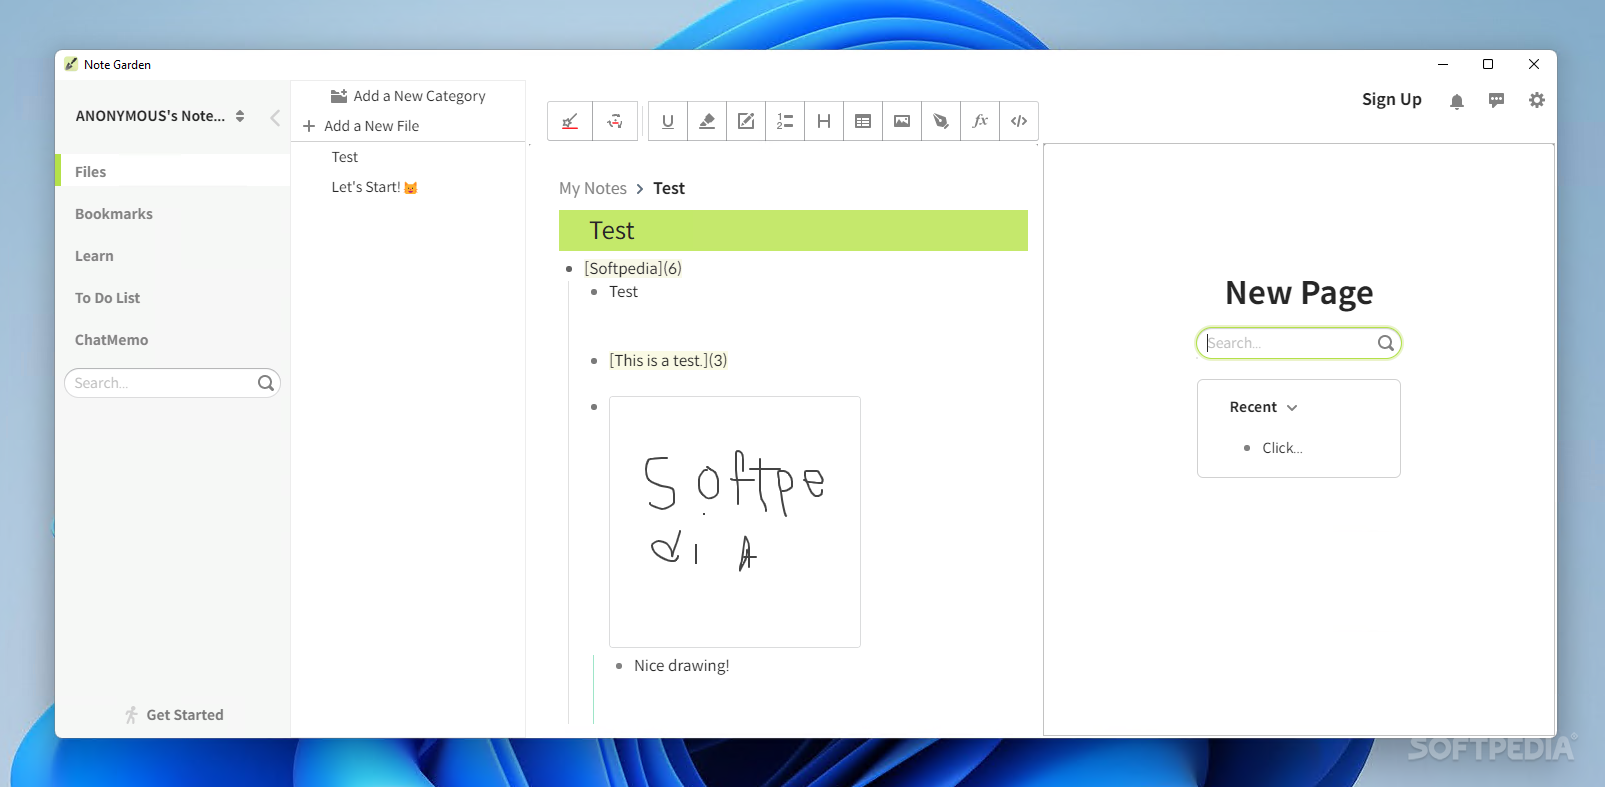Apply underline formatting
The image size is (1605, 787).
click(668, 121)
